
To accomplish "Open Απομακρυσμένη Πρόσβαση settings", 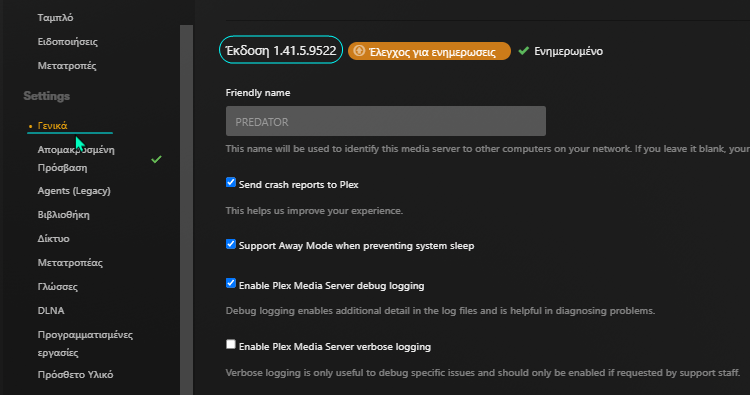I will (x=76, y=159).
